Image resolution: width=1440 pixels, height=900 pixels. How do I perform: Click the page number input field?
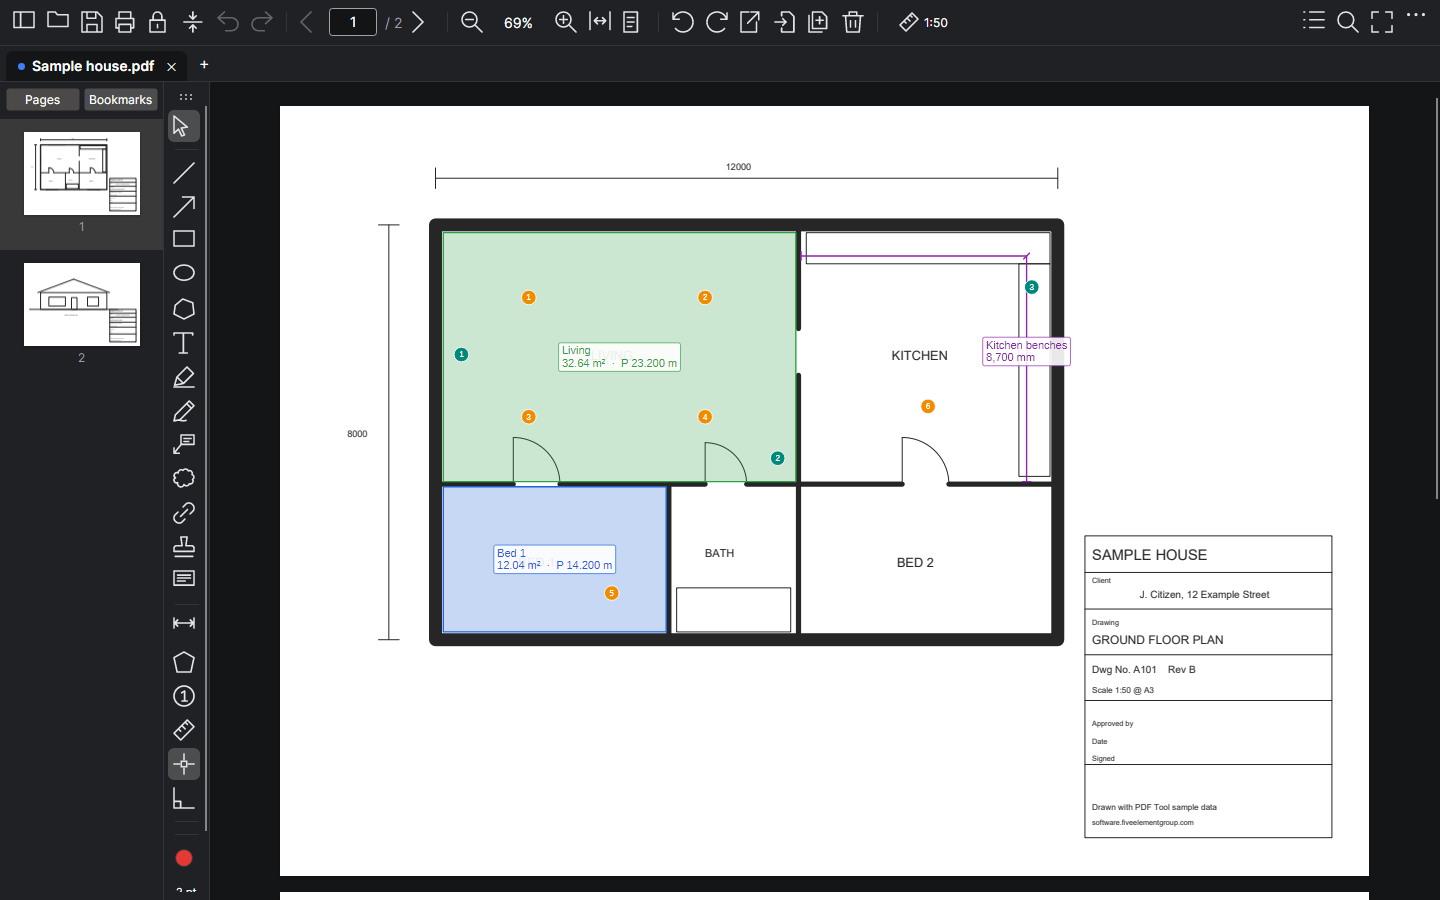pyautogui.click(x=353, y=22)
